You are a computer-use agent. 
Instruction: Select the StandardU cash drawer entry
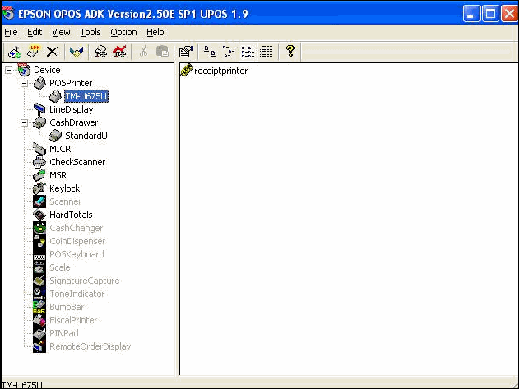click(x=86, y=136)
